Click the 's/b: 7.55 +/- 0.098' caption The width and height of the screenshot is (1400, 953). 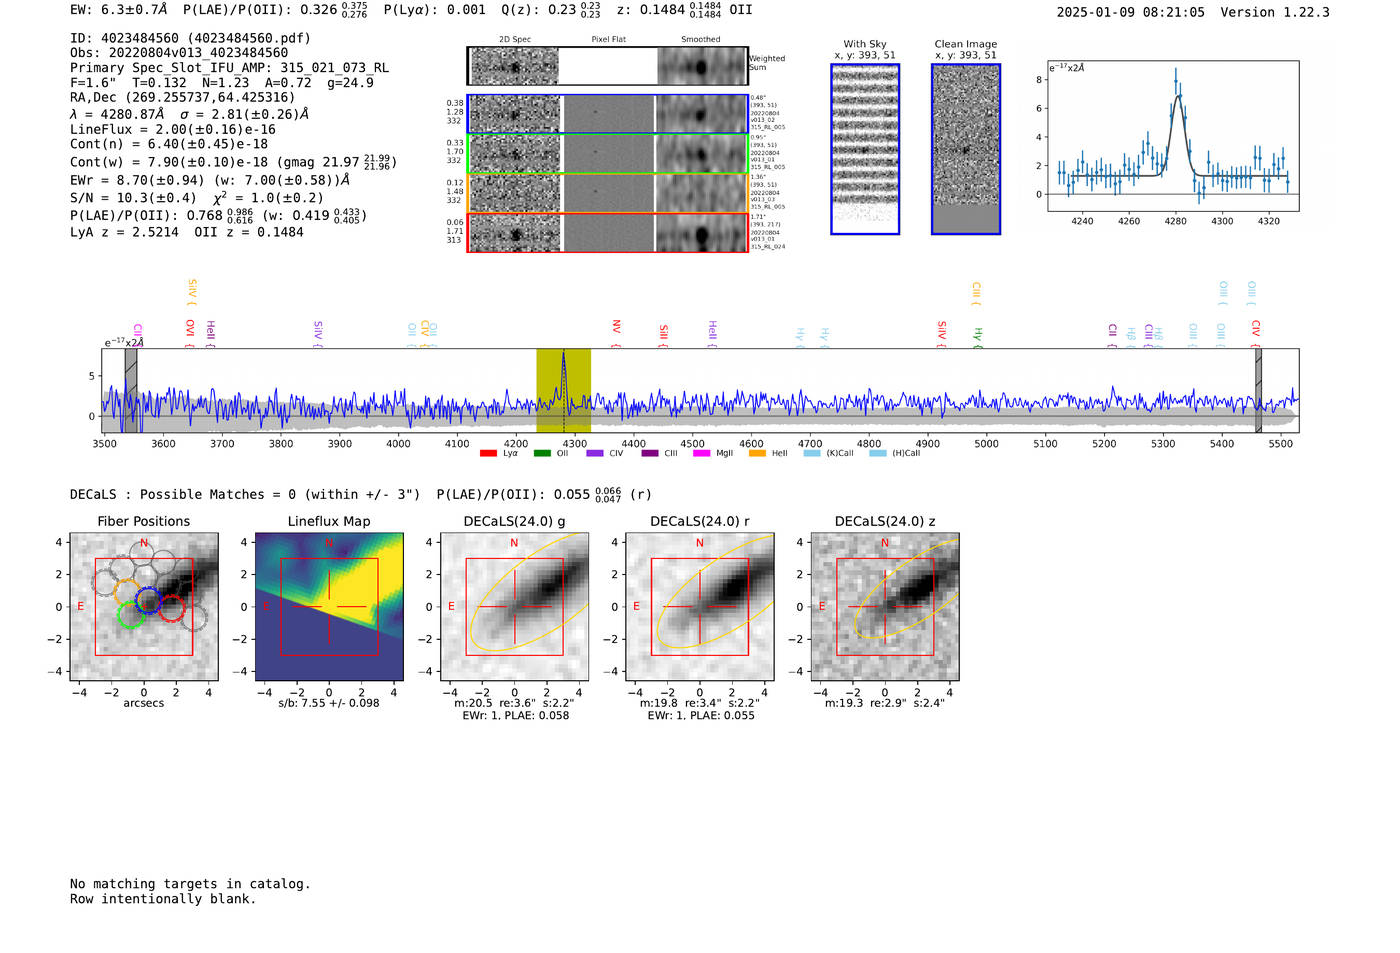[x=329, y=703]
